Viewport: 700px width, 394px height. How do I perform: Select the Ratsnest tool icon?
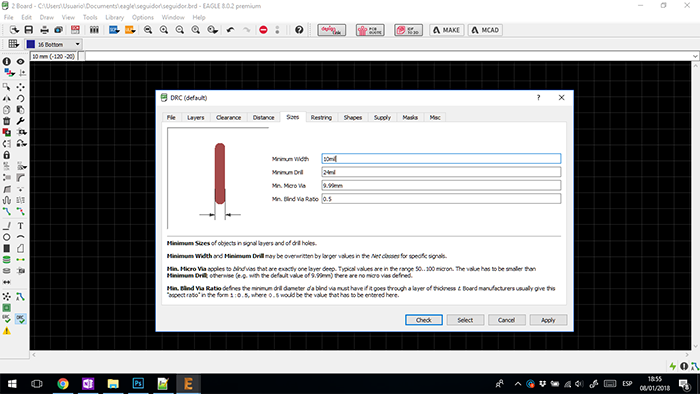(x=7, y=297)
